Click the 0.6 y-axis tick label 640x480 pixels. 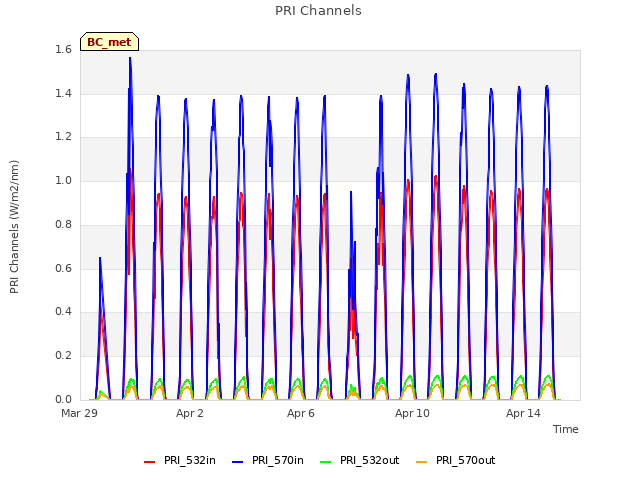pyautogui.click(x=63, y=268)
